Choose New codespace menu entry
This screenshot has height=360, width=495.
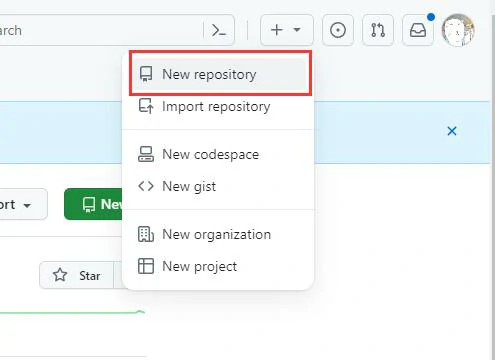[x=218, y=154]
